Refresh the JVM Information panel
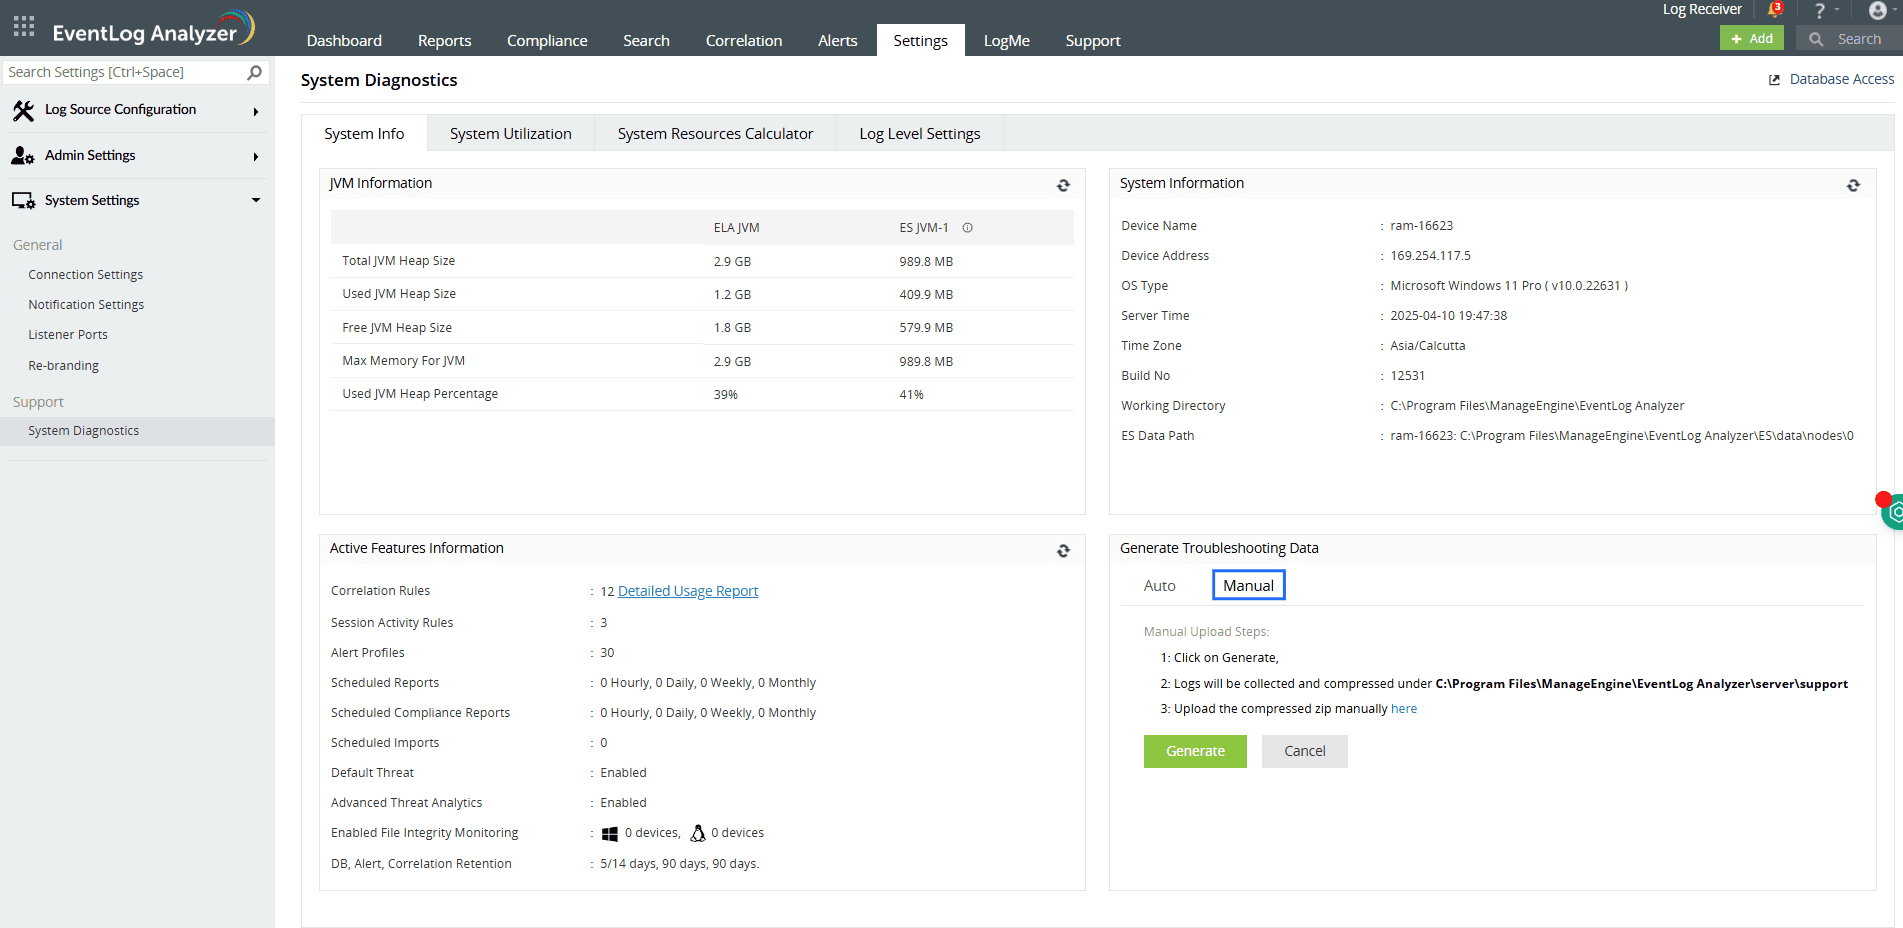The image size is (1903, 928). (x=1063, y=185)
